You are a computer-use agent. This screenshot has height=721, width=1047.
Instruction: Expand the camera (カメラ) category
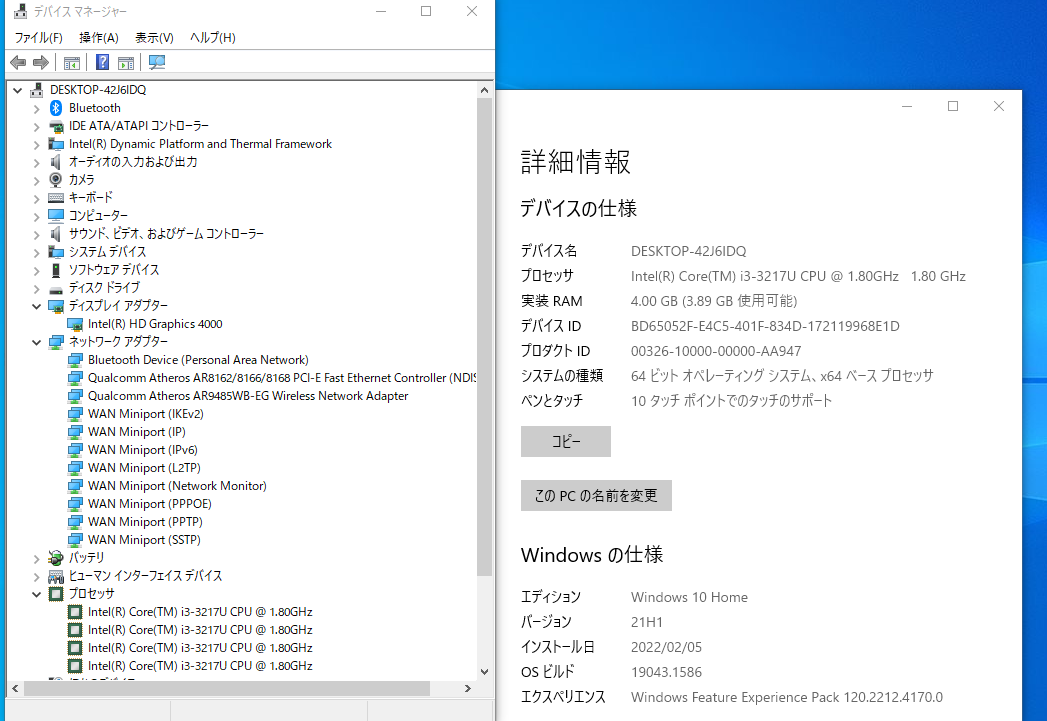[x=37, y=180]
